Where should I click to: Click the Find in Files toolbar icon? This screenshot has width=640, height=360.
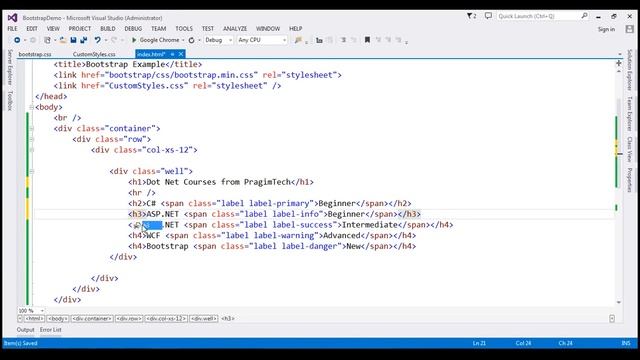[x=298, y=40]
